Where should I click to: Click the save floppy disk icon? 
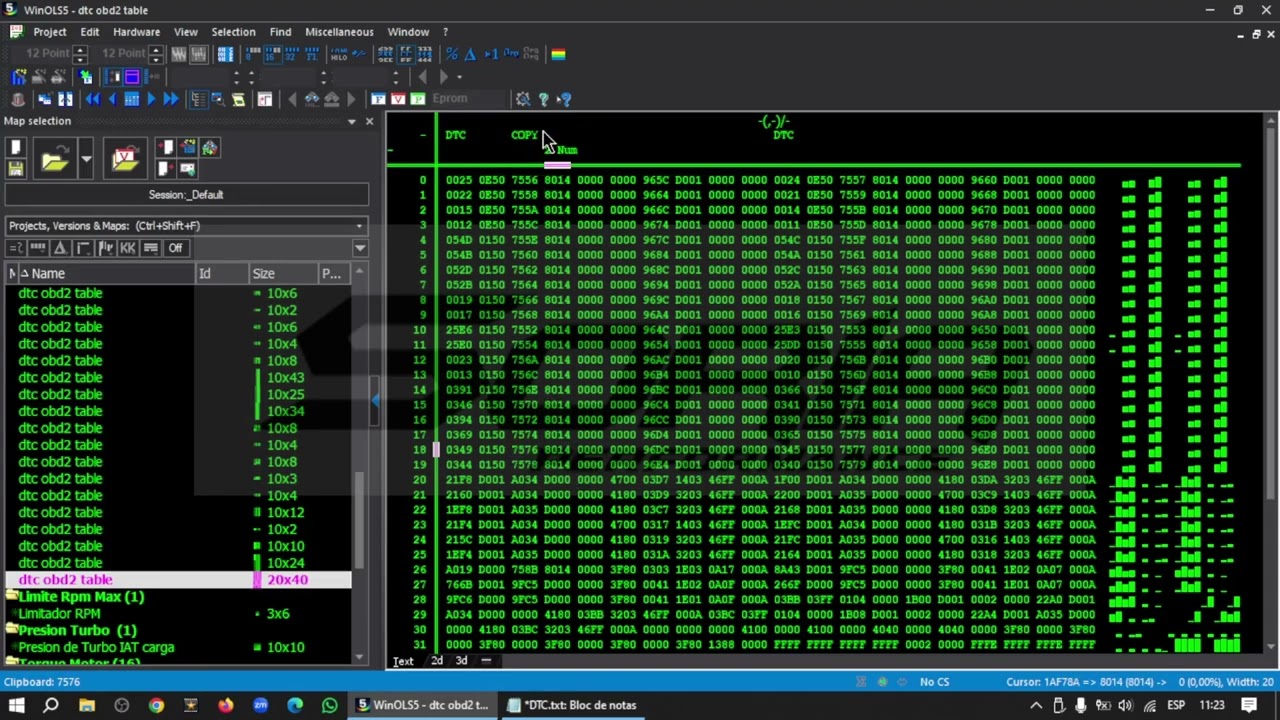click(16, 168)
